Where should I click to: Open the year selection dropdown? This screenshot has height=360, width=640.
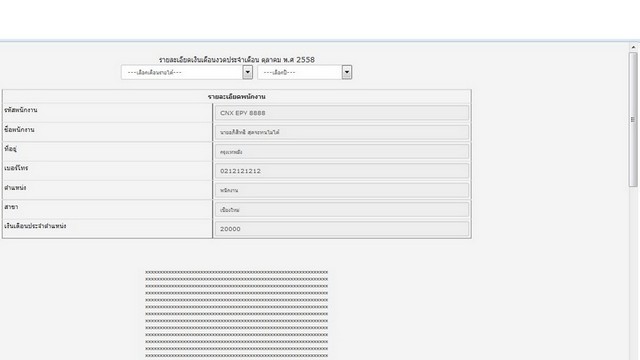coord(305,72)
